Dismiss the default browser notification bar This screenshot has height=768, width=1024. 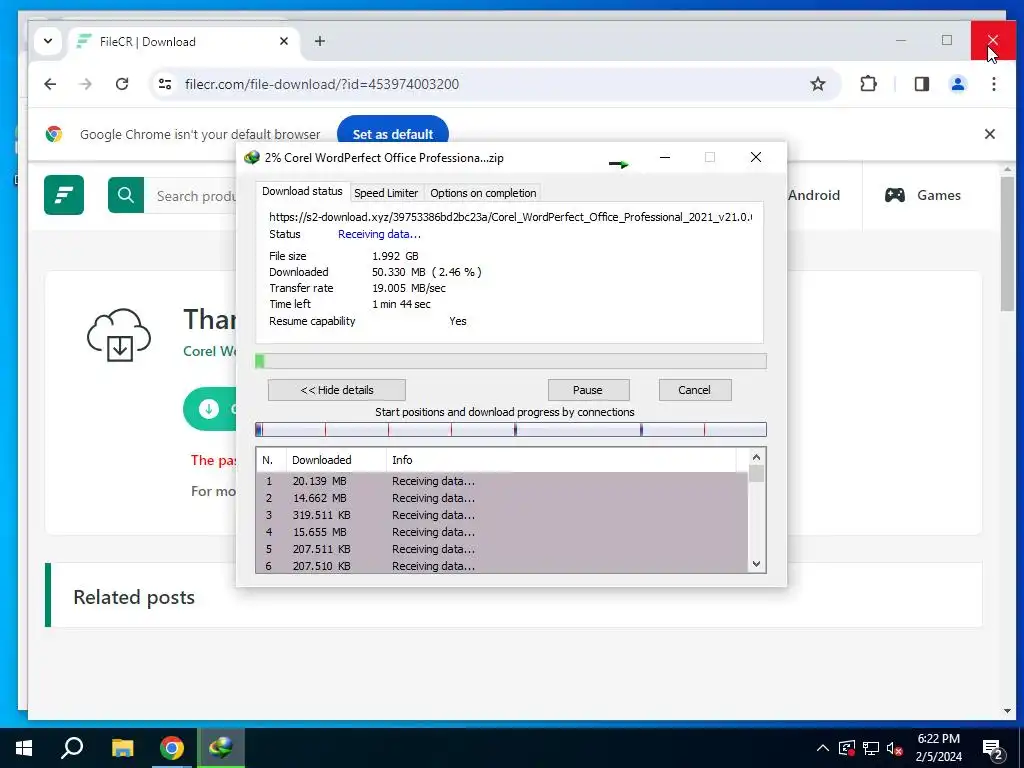point(989,134)
